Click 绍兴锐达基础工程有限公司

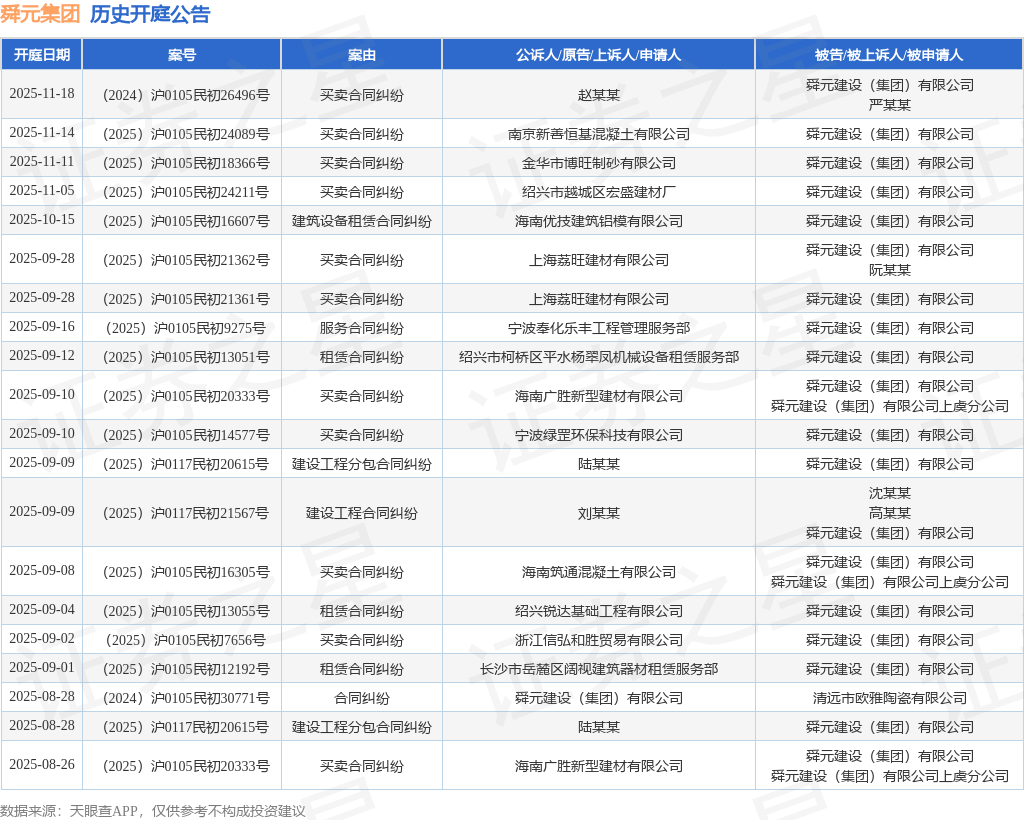pos(598,611)
